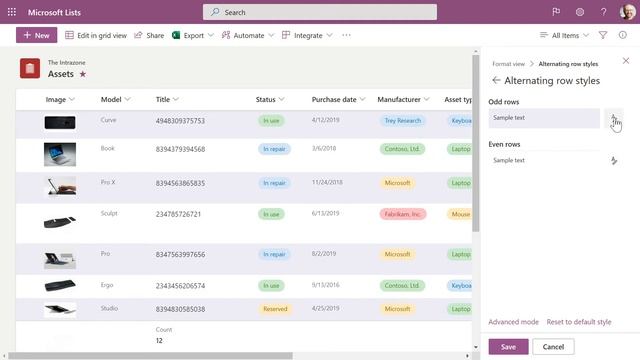640x360 pixels.
Task: Edit odd rows style icon
Action: tap(614, 118)
